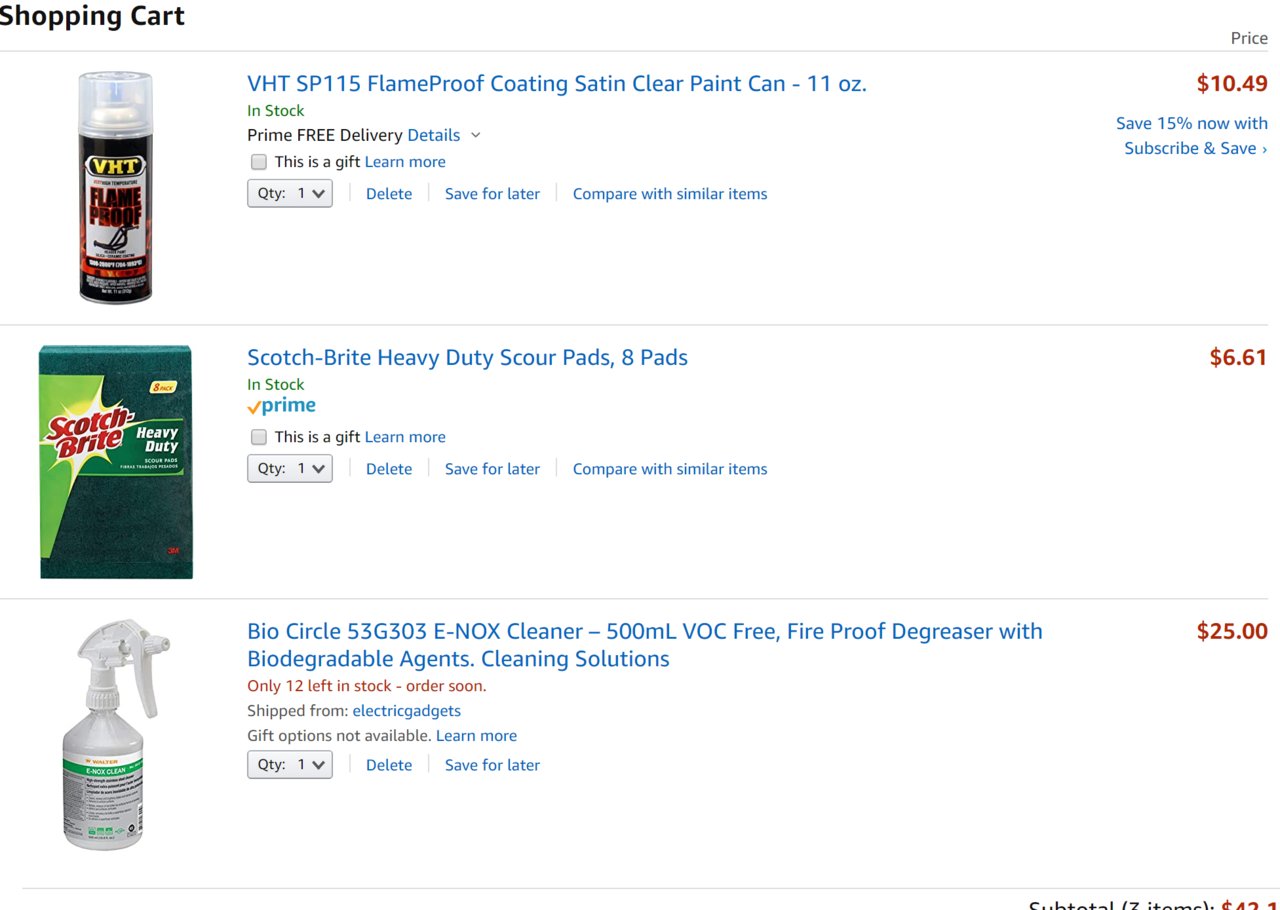Image resolution: width=1280 pixels, height=910 pixels.
Task: Open the electricgadgets seller link
Action: [407, 711]
